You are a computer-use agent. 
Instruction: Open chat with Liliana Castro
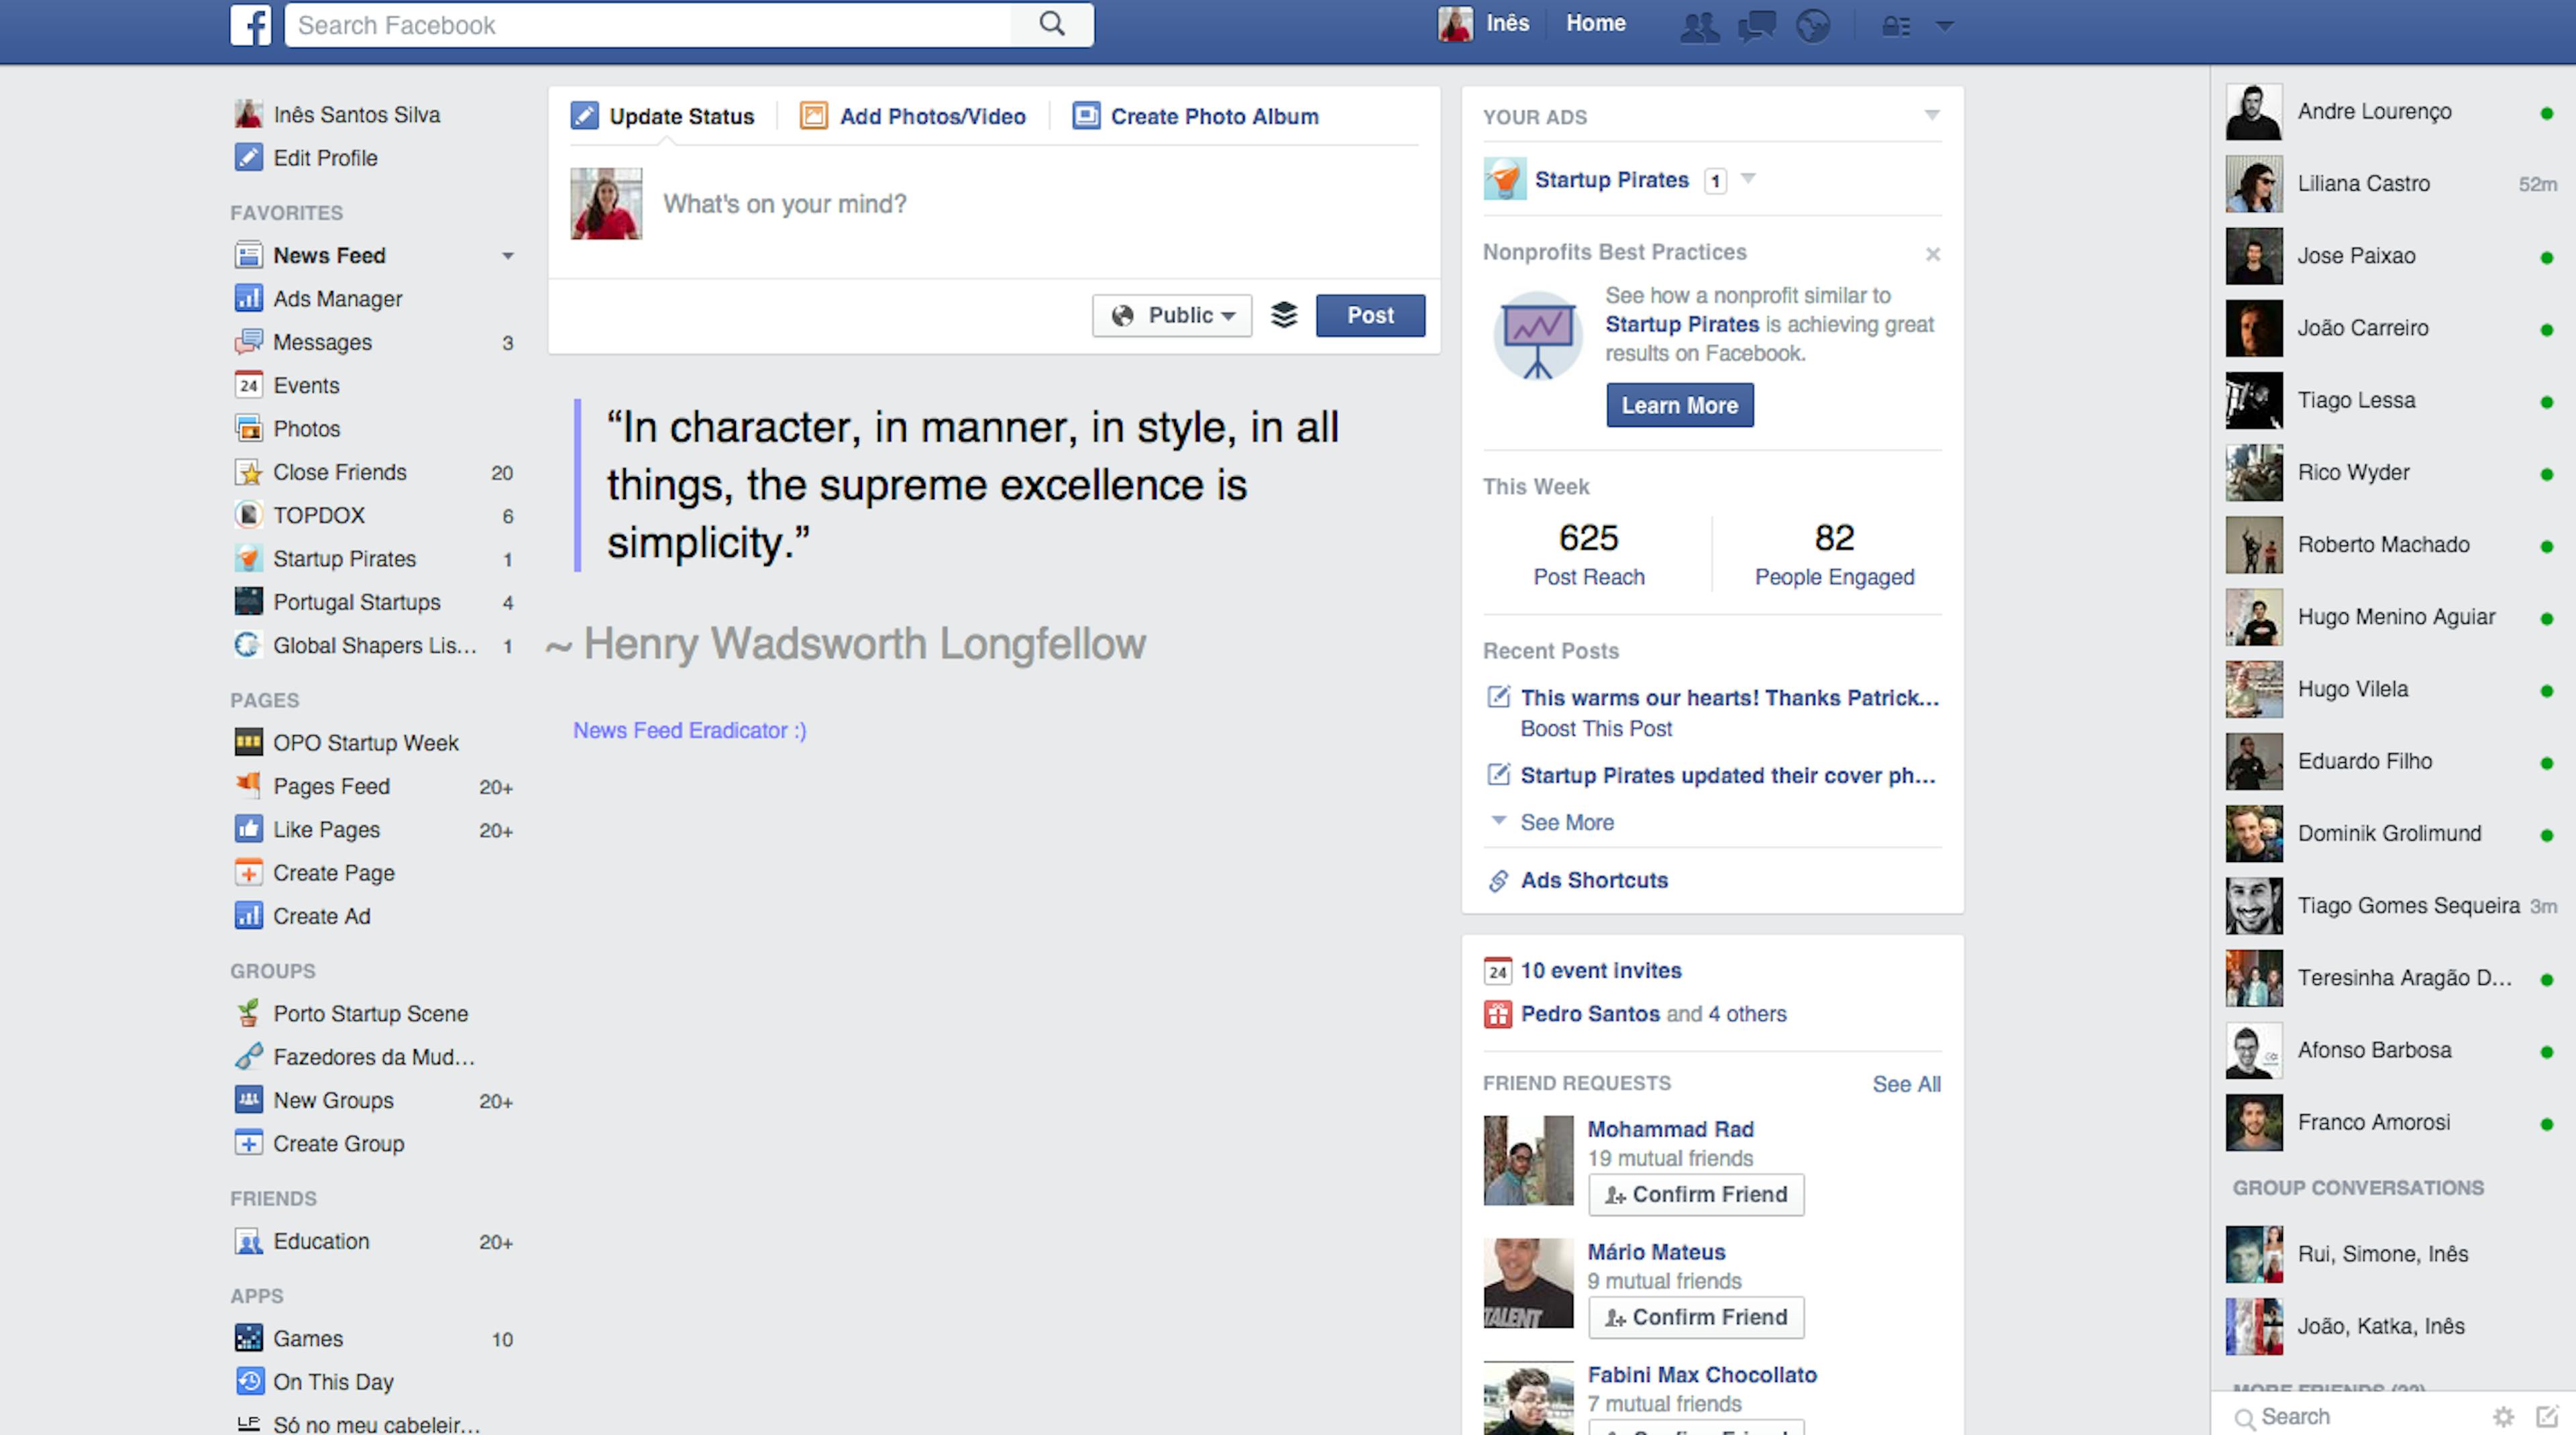pos(2391,183)
